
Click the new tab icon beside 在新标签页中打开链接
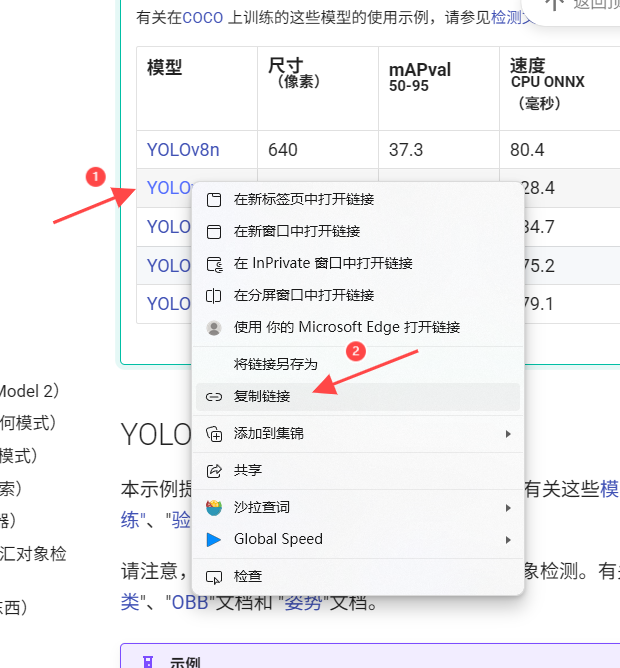coord(214,199)
